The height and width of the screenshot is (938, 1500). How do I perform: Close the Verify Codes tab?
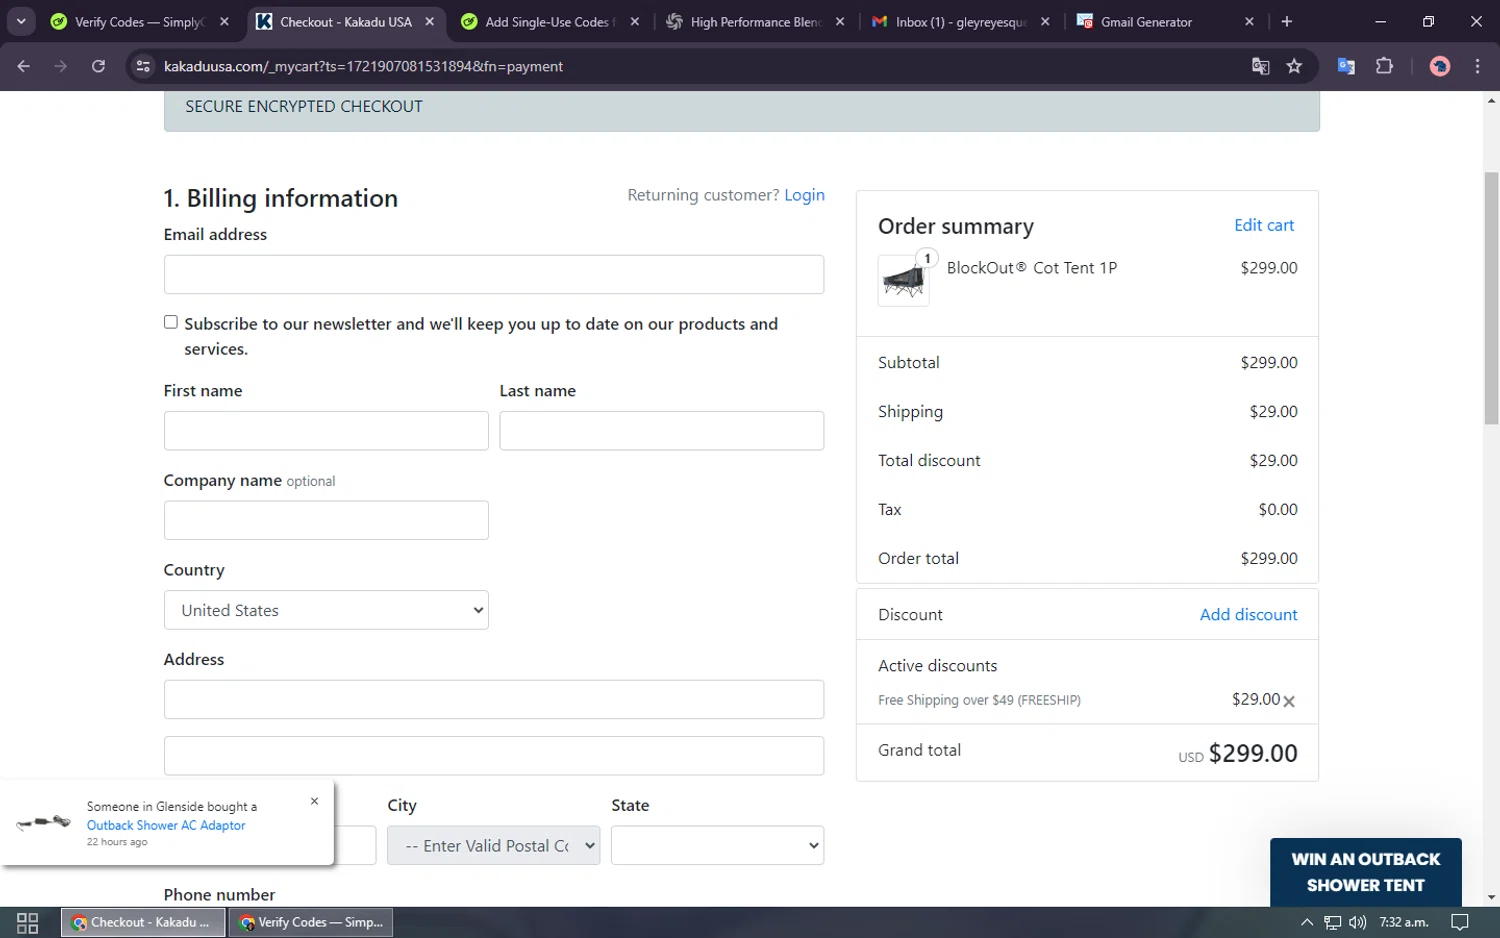(x=224, y=21)
